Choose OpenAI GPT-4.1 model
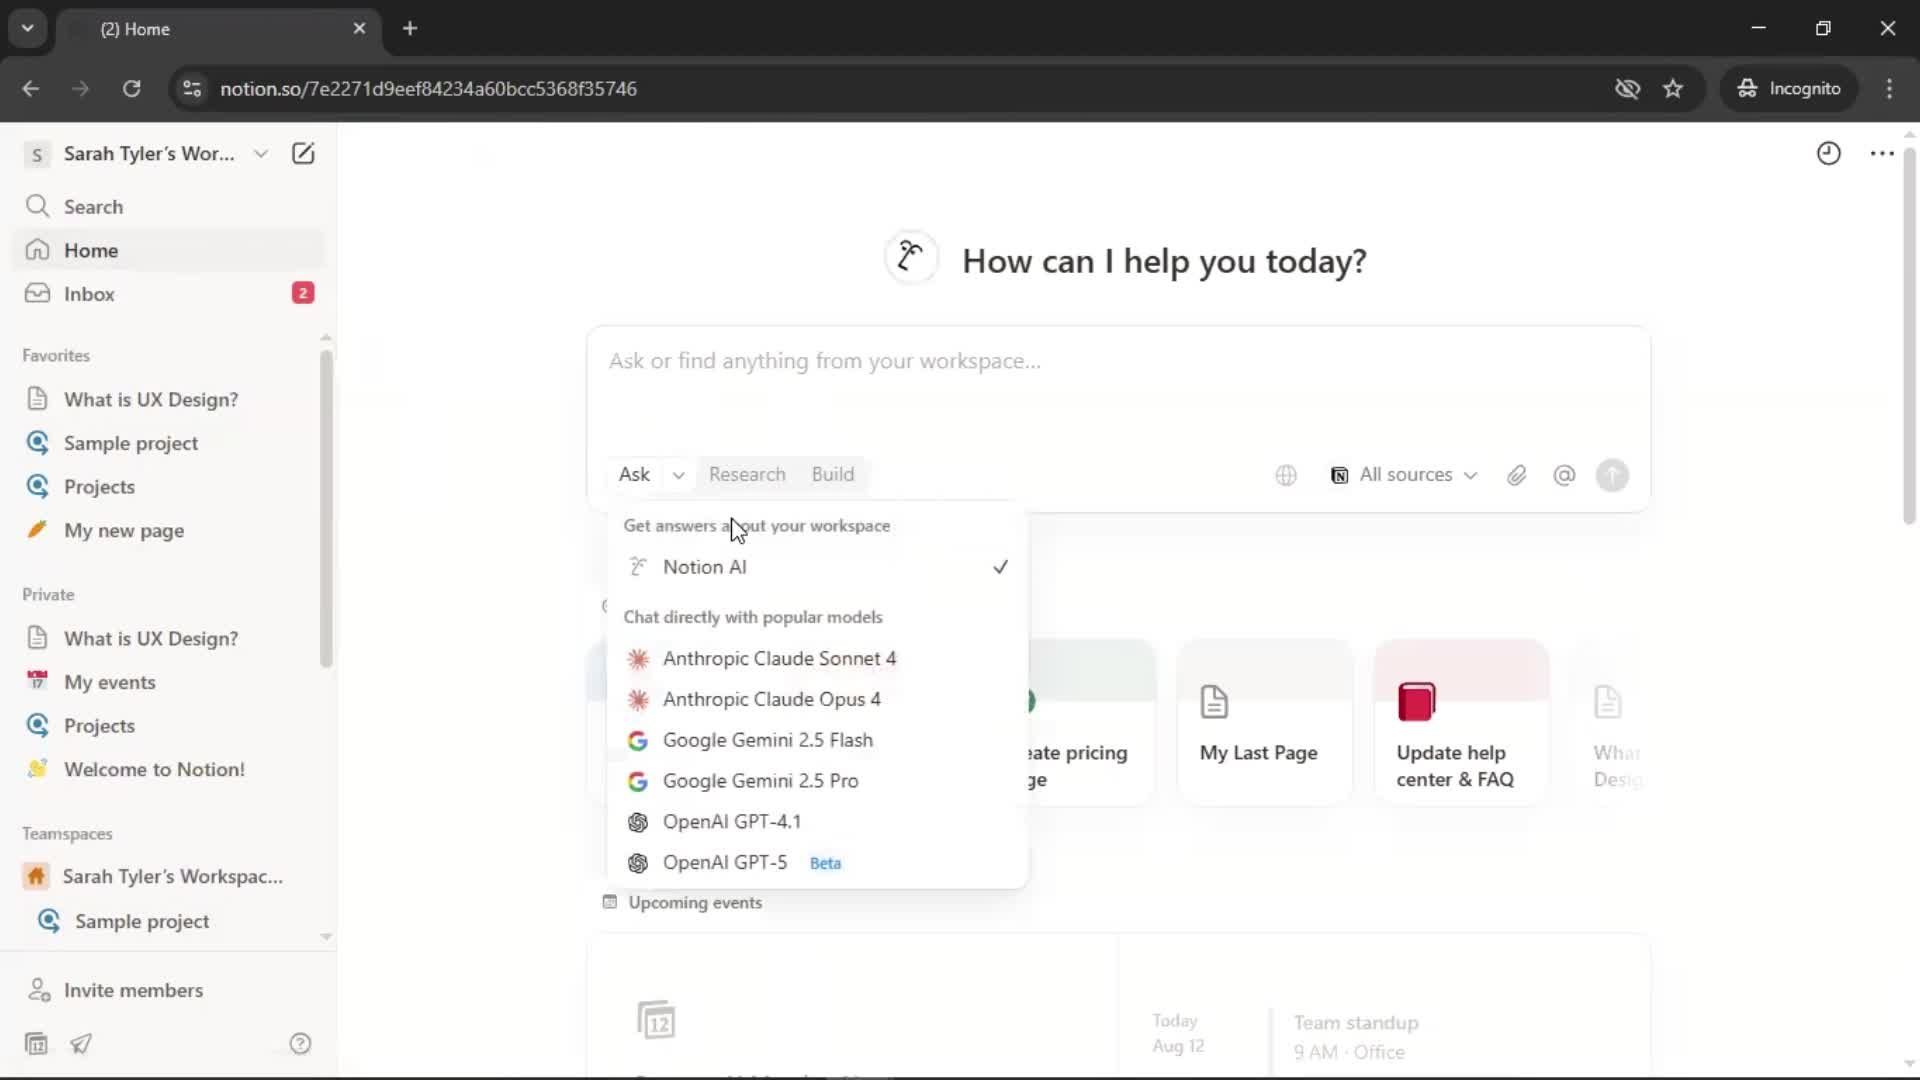 click(x=817, y=822)
